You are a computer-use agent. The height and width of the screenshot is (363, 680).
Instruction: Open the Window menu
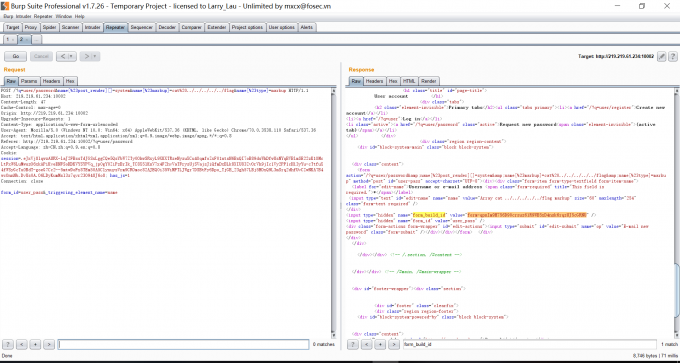click(x=64, y=16)
